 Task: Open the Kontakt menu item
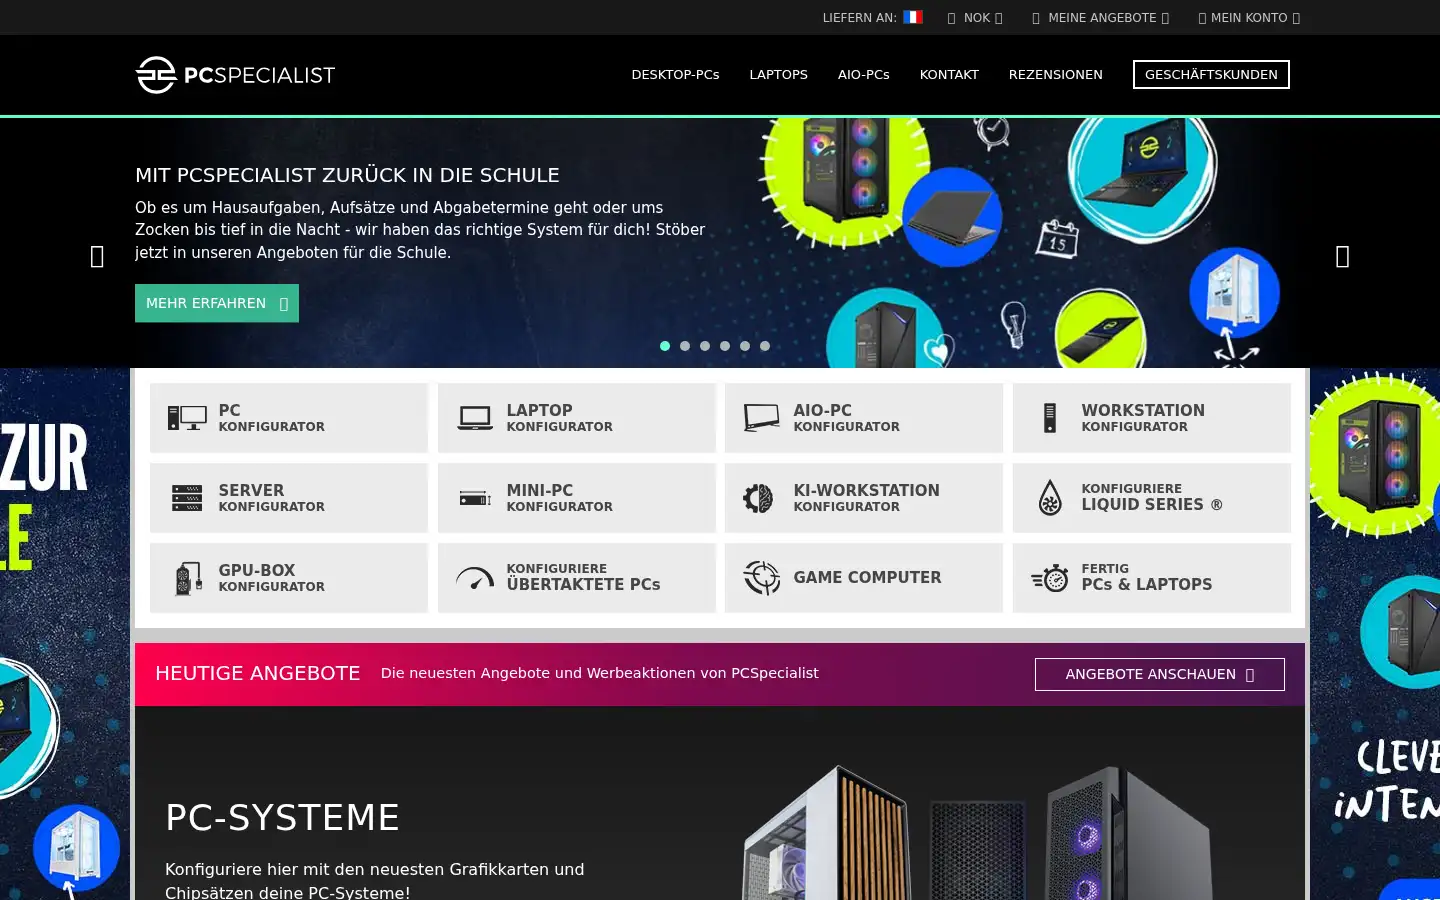click(949, 75)
